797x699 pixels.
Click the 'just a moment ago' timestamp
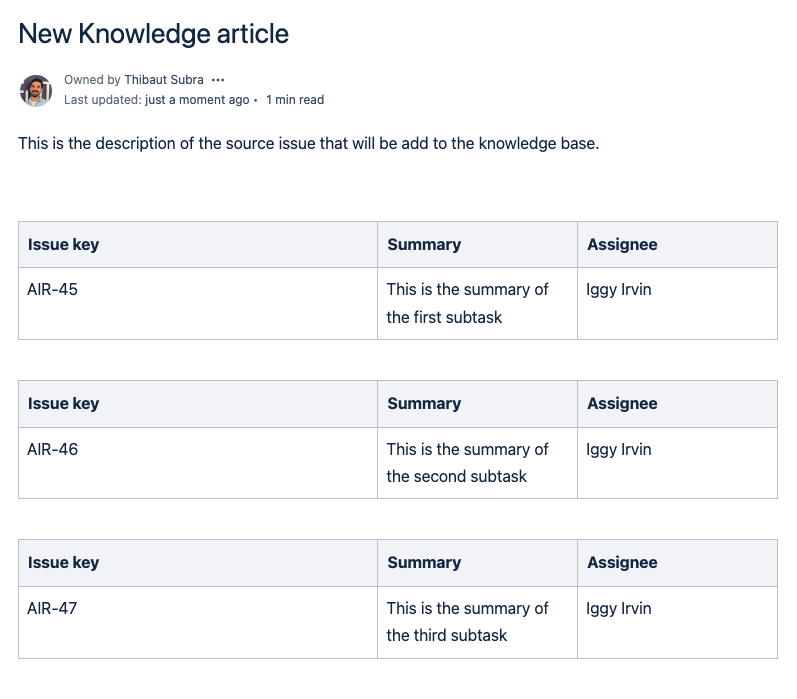tap(197, 100)
